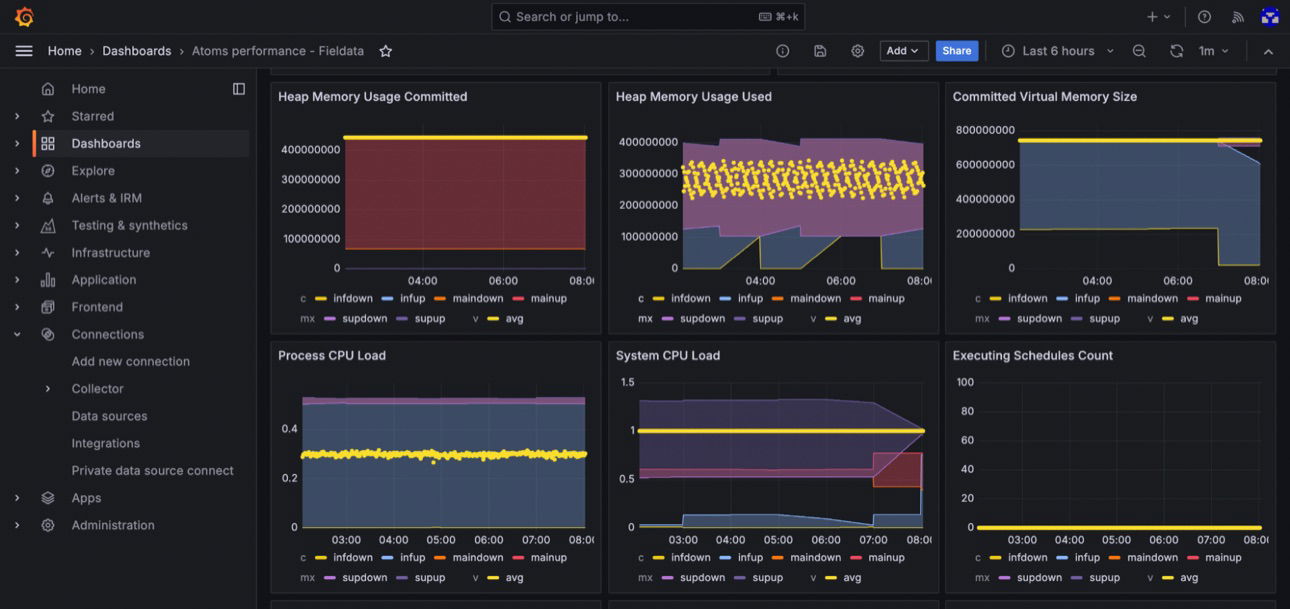The height and width of the screenshot is (609, 1290).
Task: Open dashboard insights info icon
Action: 783,51
